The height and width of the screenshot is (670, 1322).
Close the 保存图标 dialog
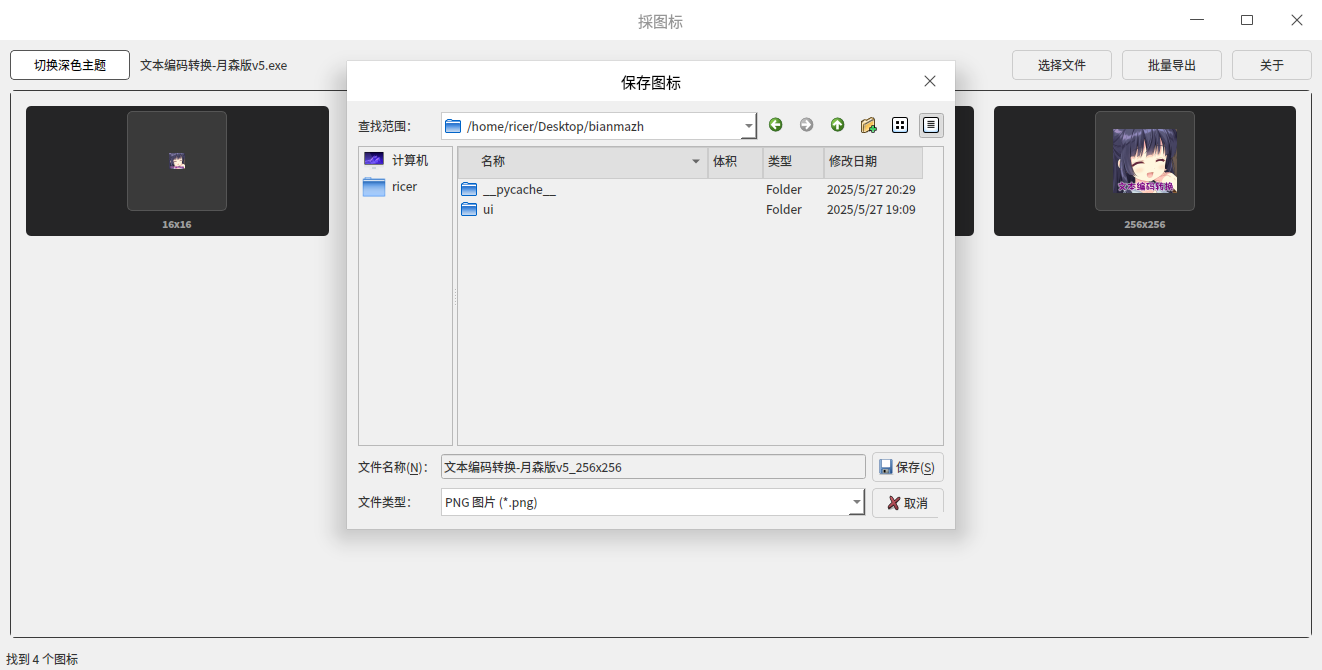(x=930, y=82)
